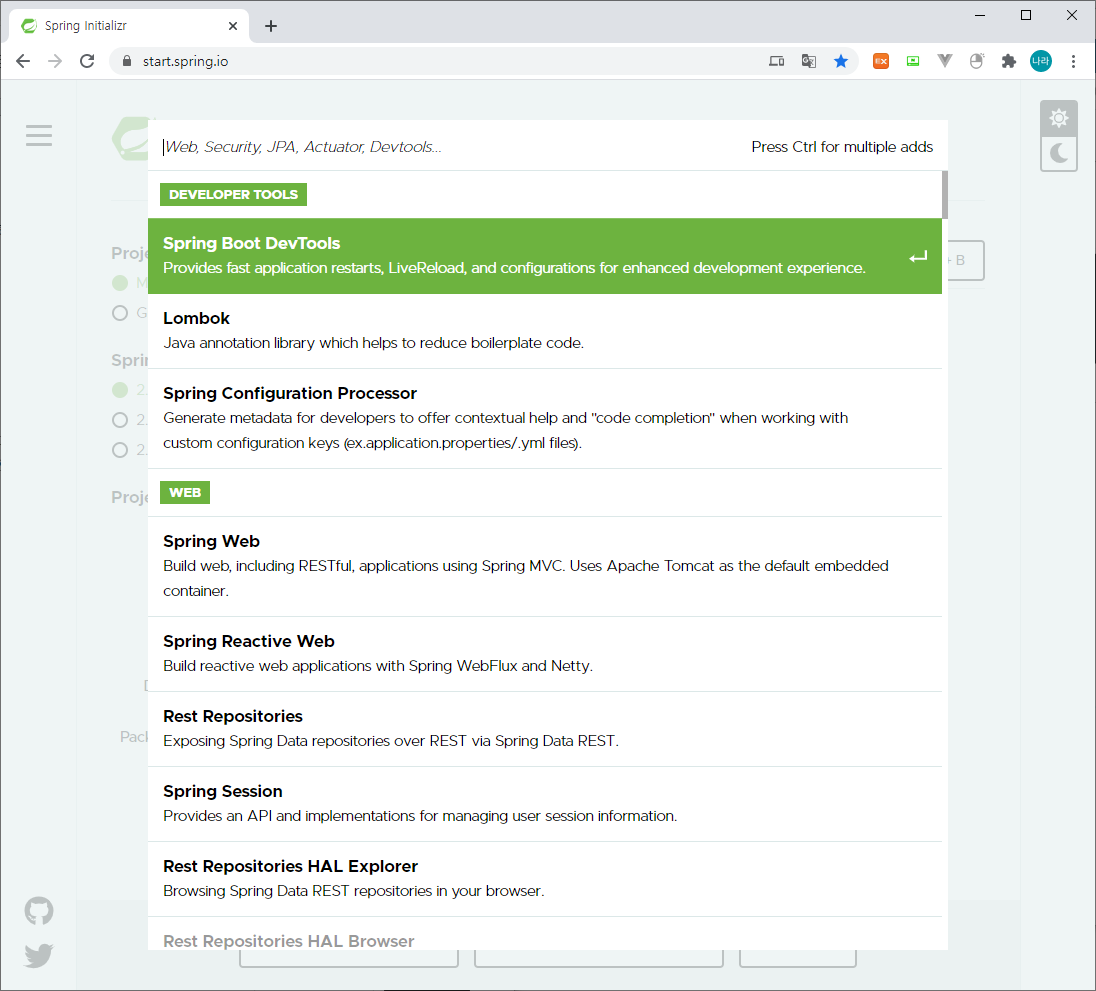
Task: Close the Spring Initializr tab
Action: pyautogui.click(x=233, y=26)
